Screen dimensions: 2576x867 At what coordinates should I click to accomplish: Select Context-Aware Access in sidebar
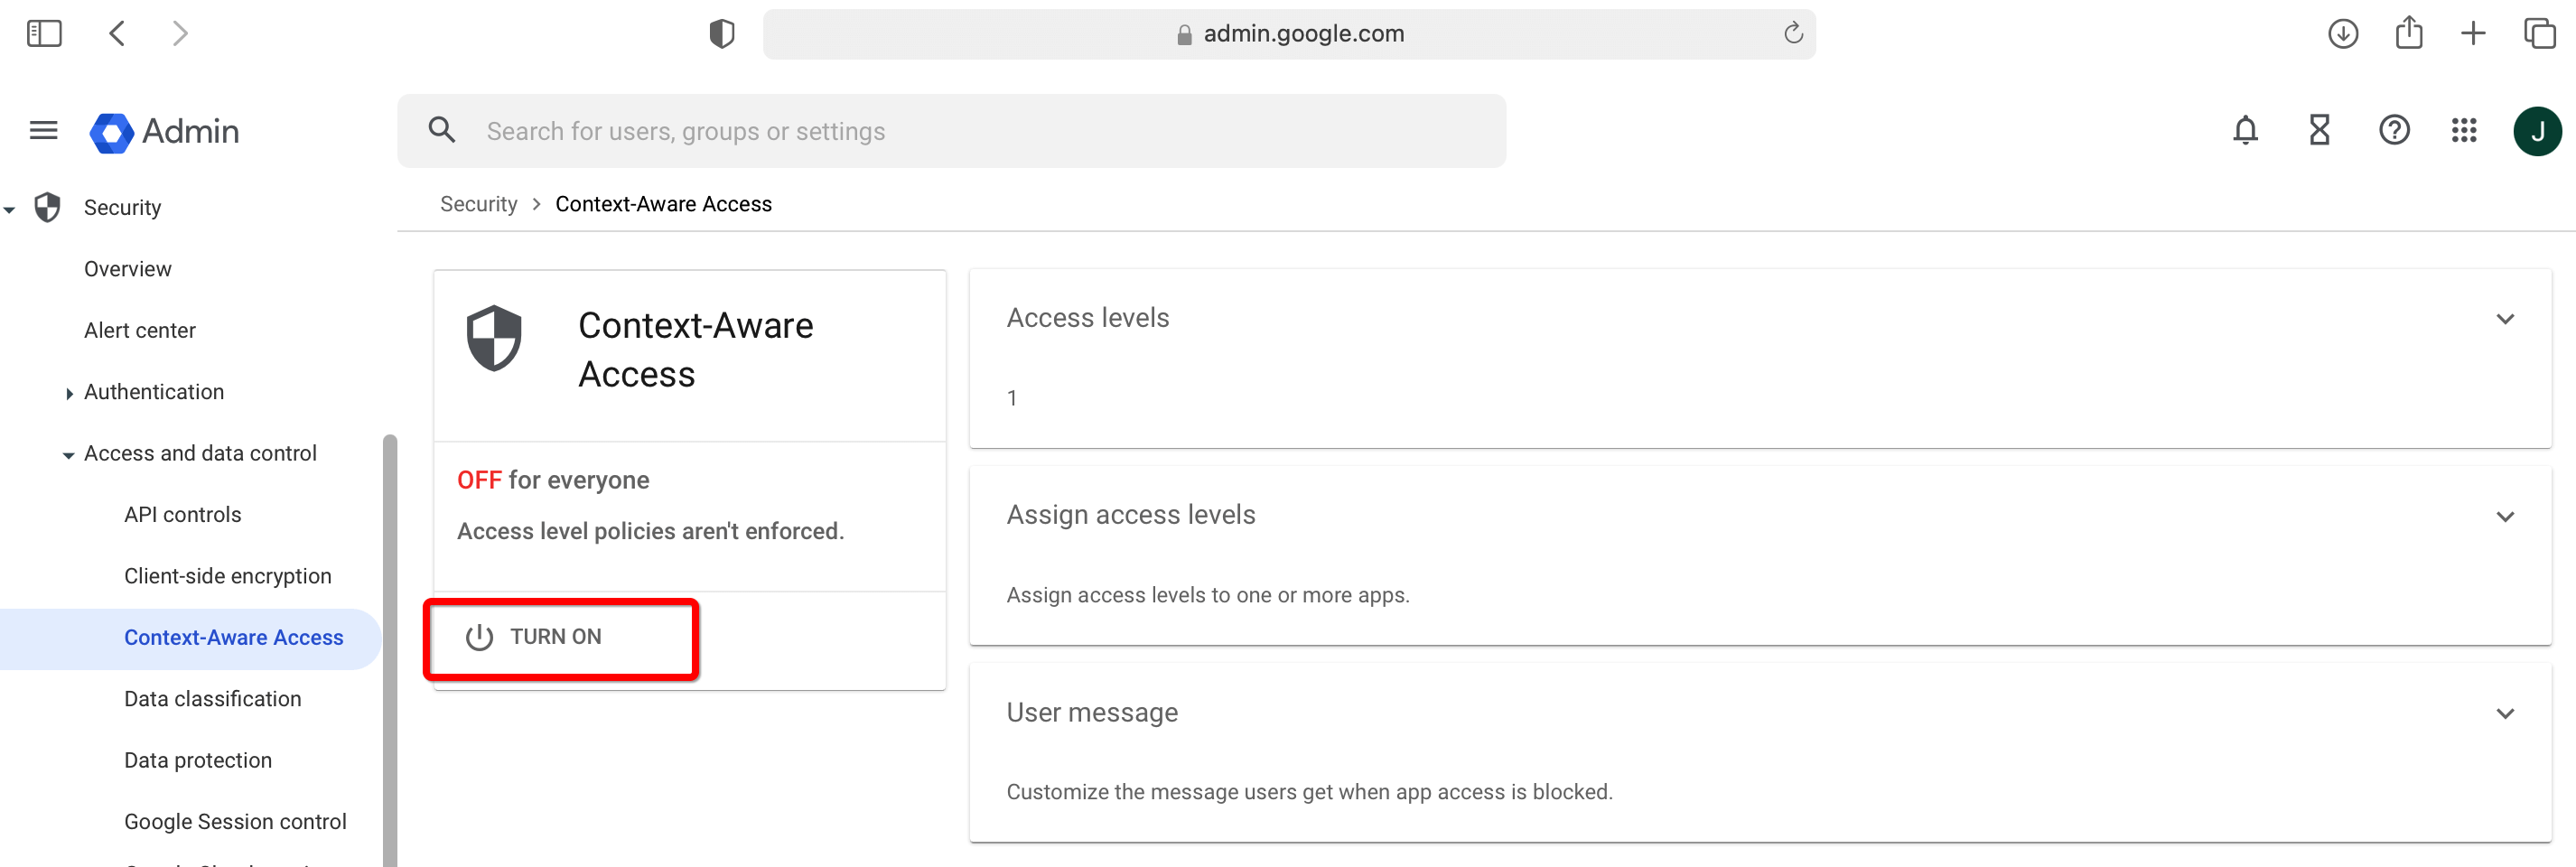tap(234, 638)
